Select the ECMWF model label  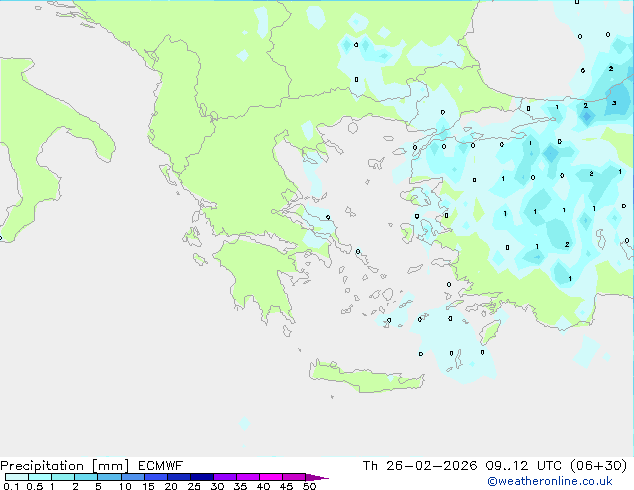point(161,466)
